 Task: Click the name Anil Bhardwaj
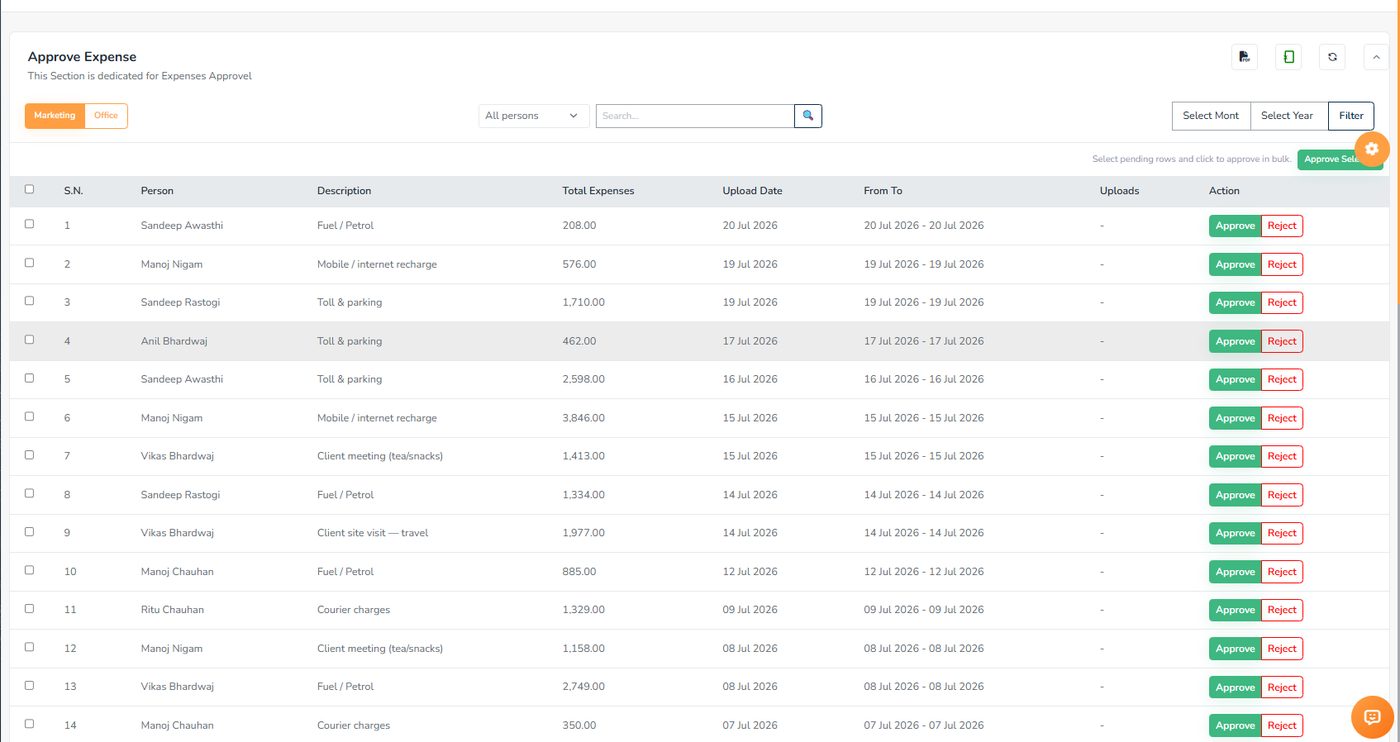[174, 341]
